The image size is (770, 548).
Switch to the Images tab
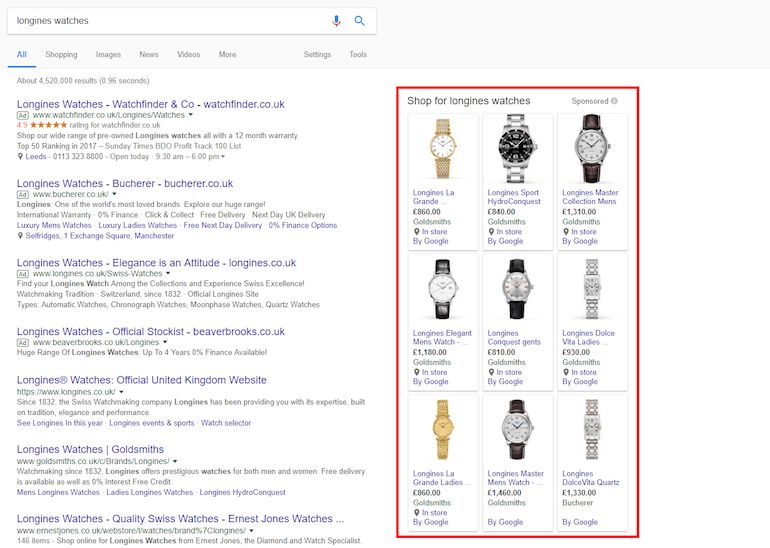108,55
